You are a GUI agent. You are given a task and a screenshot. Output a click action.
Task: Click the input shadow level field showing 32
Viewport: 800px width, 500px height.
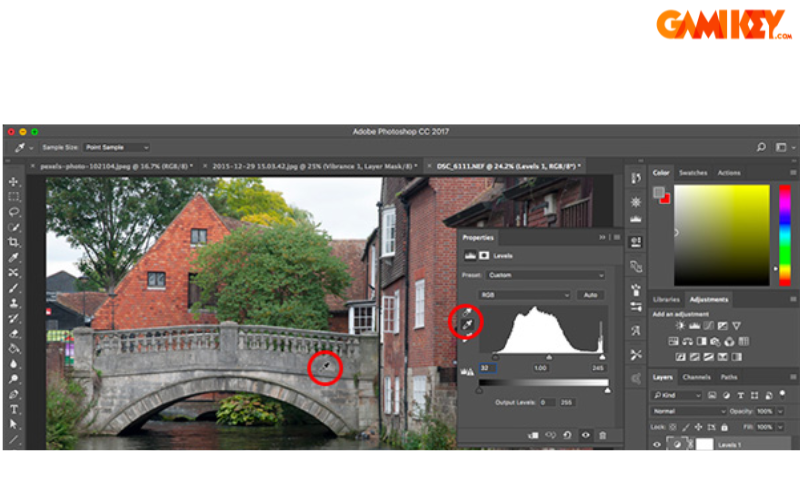point(488,368)
